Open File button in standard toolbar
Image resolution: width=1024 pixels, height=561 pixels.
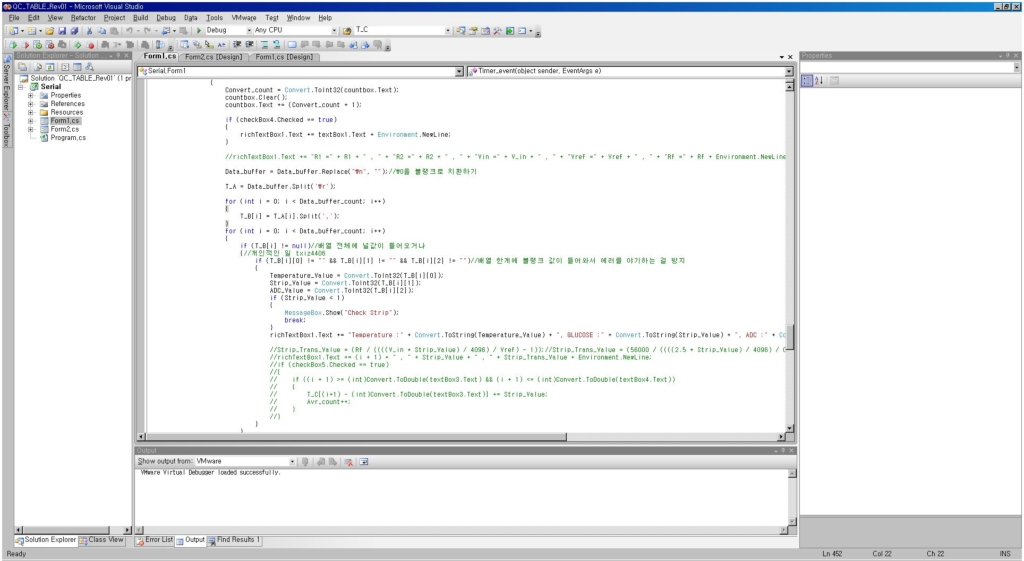click(x=50, y=31)
